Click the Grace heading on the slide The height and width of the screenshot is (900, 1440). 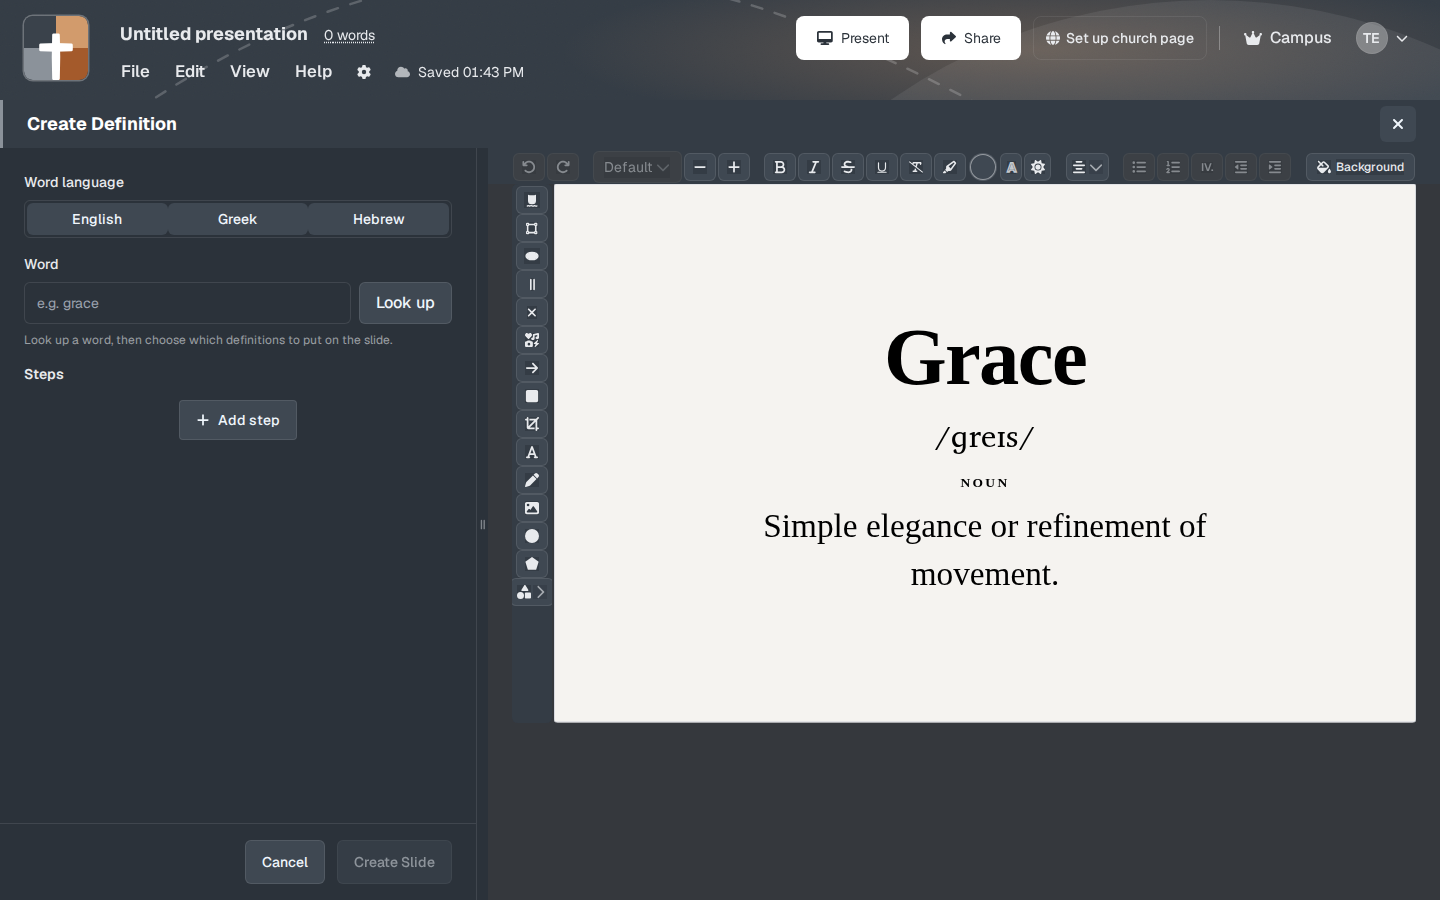point(985,358)
